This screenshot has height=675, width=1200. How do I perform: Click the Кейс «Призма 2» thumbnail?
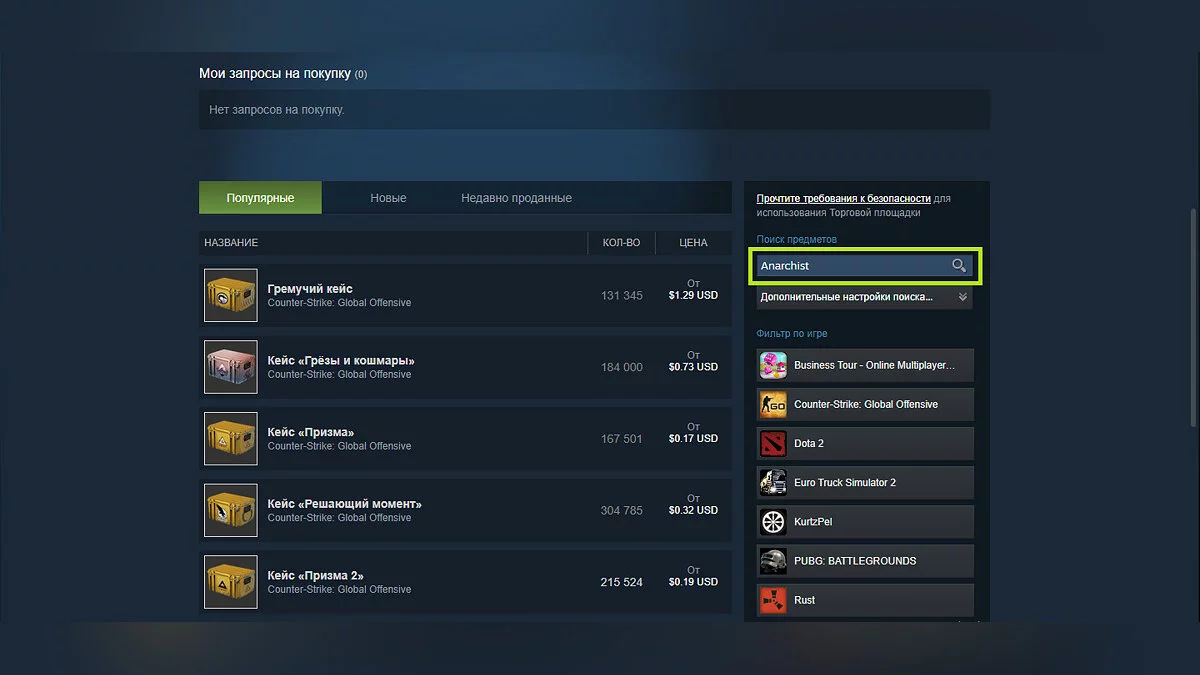pyautogui.click(x=231, y=582)
